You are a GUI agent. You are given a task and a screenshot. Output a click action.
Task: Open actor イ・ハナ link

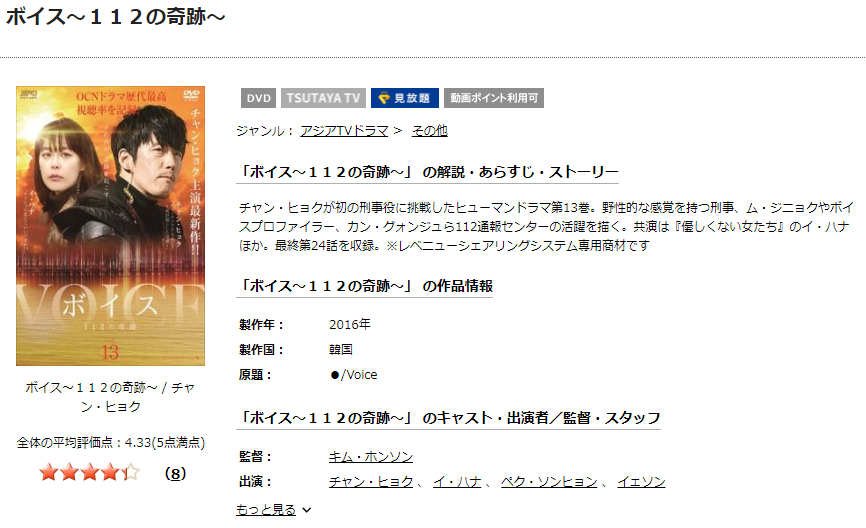pyautogui.click(x=457, y=482)
